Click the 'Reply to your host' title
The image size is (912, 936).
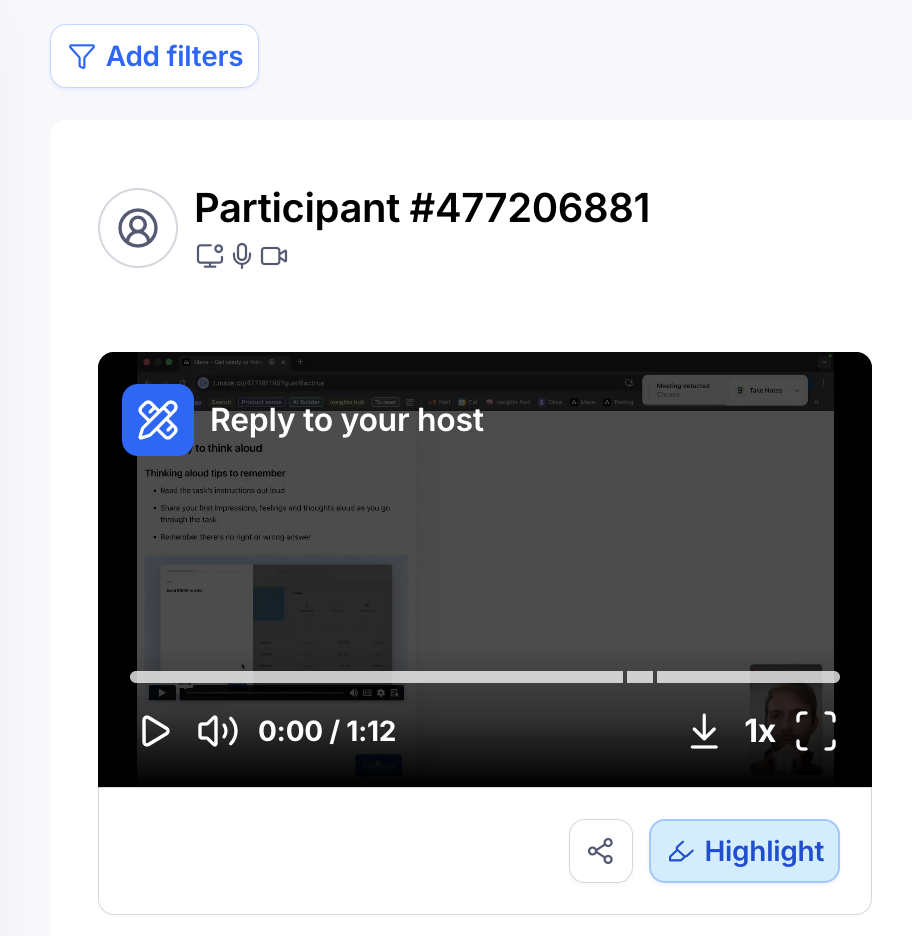click(347, 420)
